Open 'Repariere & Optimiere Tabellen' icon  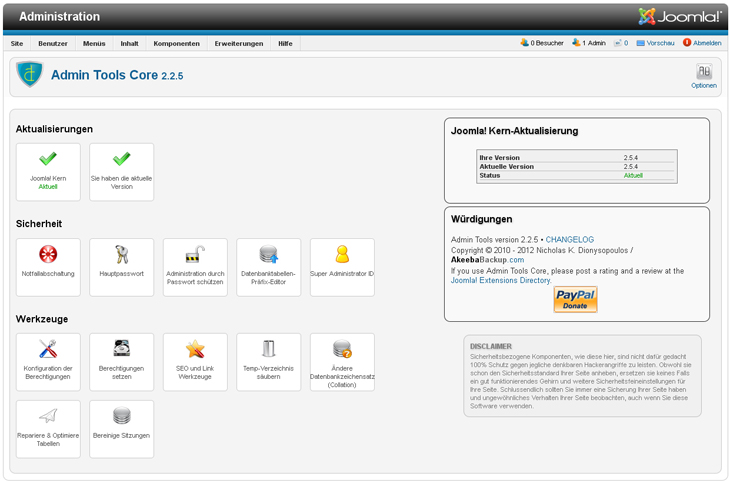click(48, 429)
